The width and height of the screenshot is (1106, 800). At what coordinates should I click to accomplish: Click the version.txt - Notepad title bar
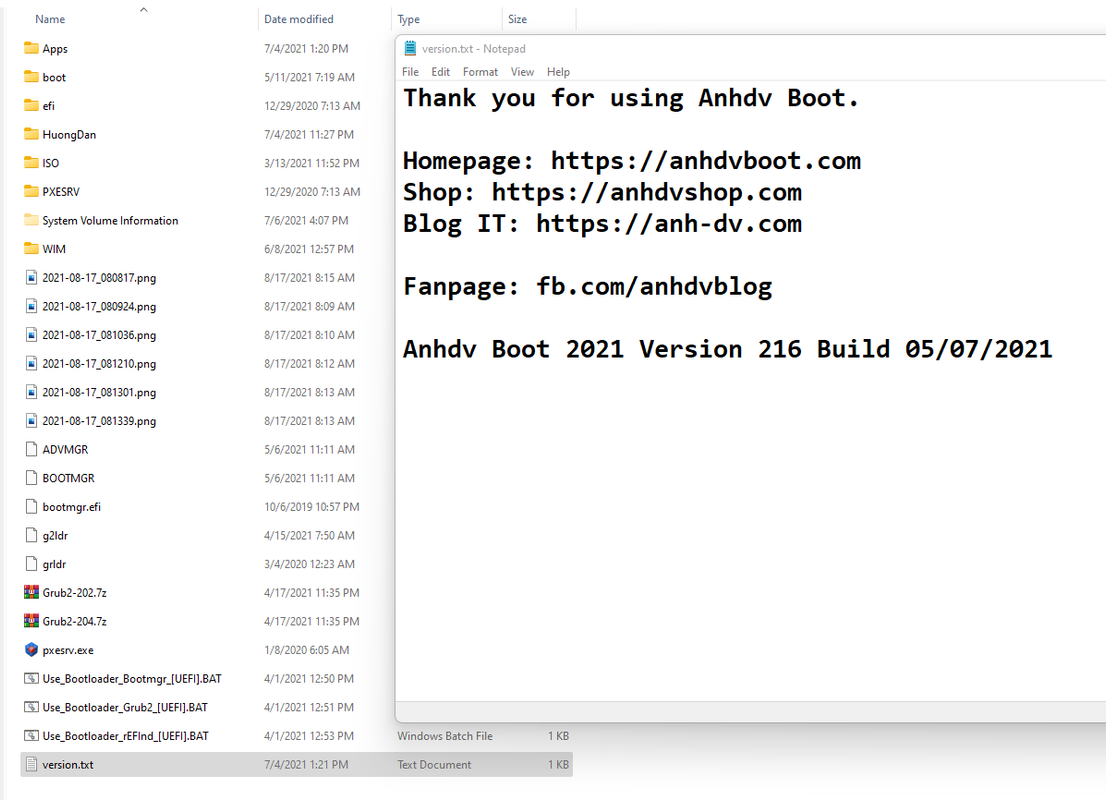click(x=750, y=49)
